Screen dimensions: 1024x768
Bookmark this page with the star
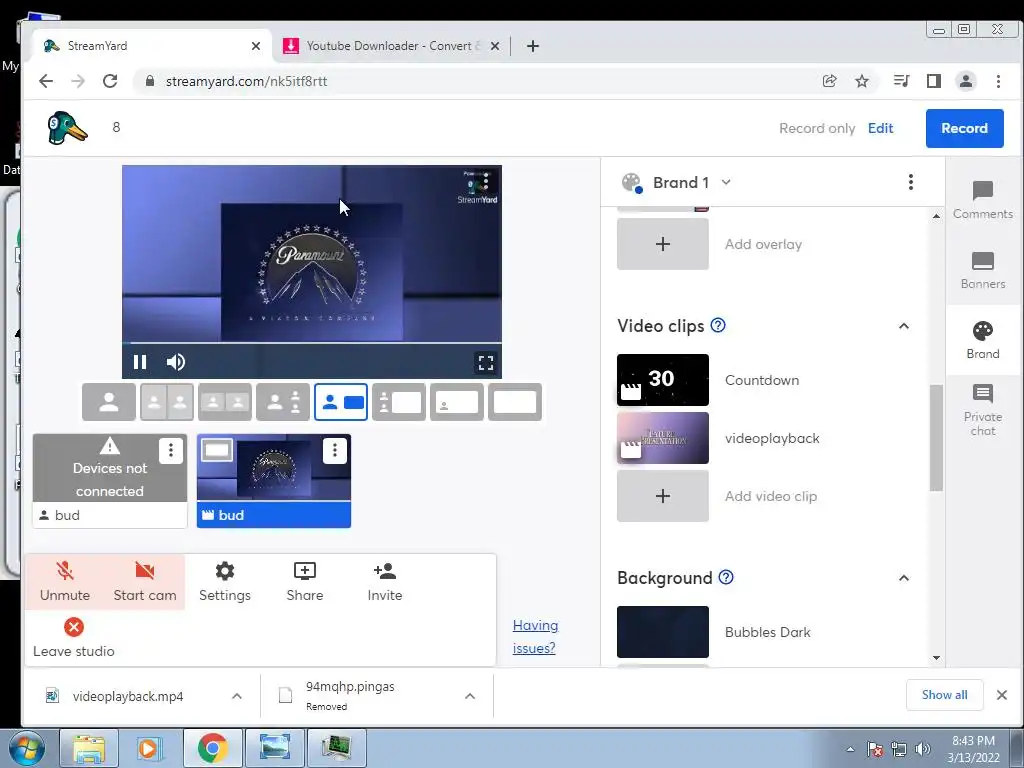pyautogui.click(x=862, y=81)
